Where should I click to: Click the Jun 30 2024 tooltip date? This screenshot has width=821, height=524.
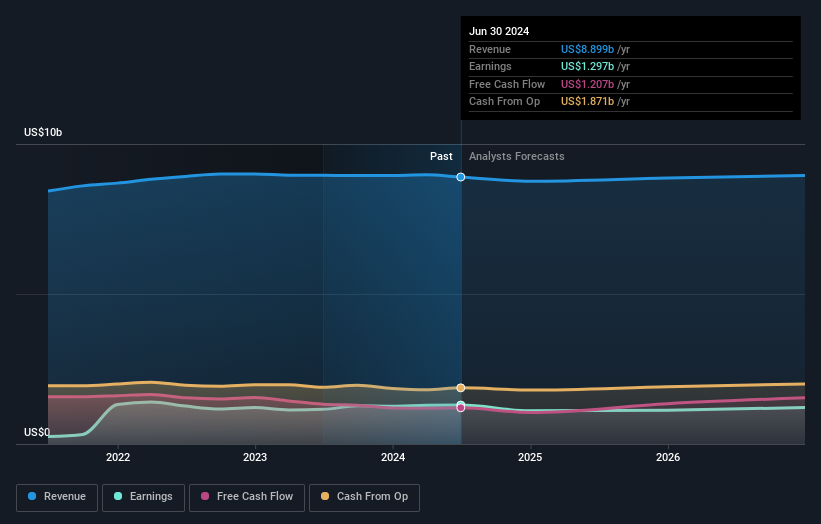pos(499,31)
